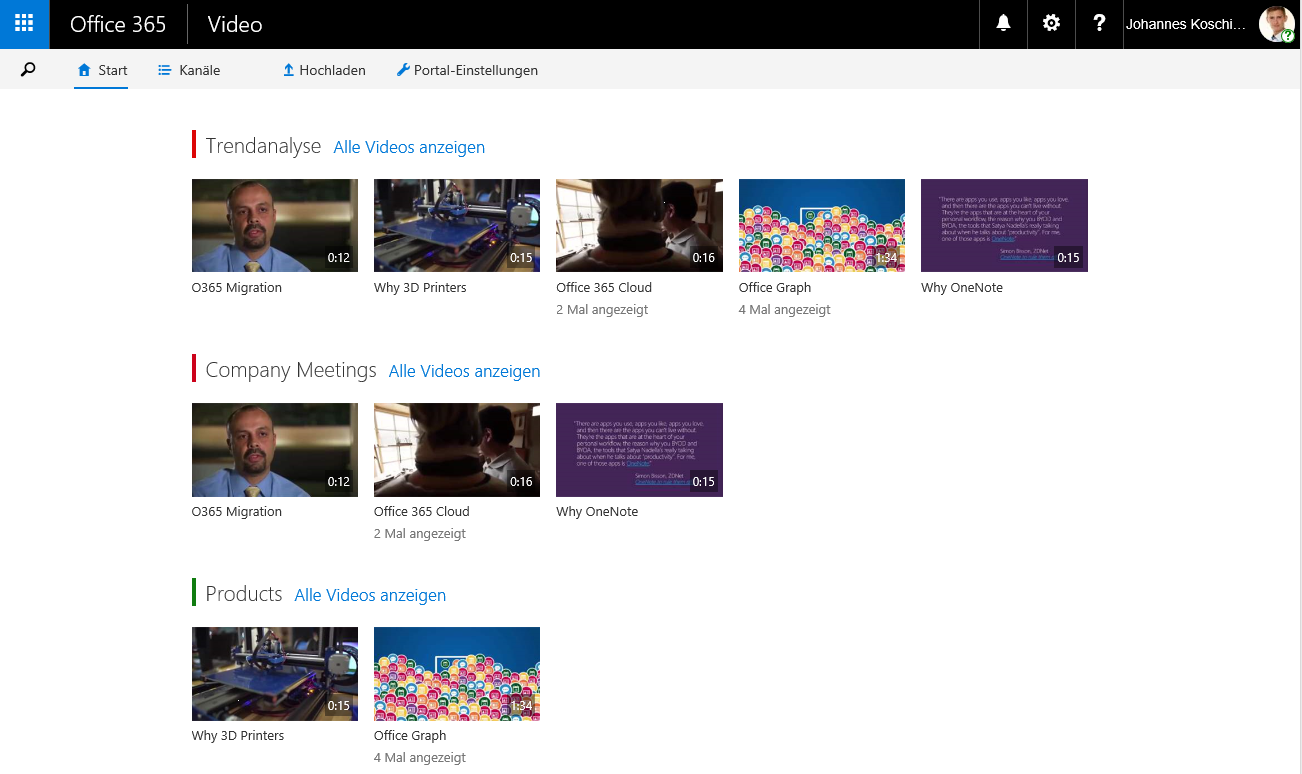Click the help question mark icon
This screenshot has width=1302, height=774.
click(x=1099, y=24)
